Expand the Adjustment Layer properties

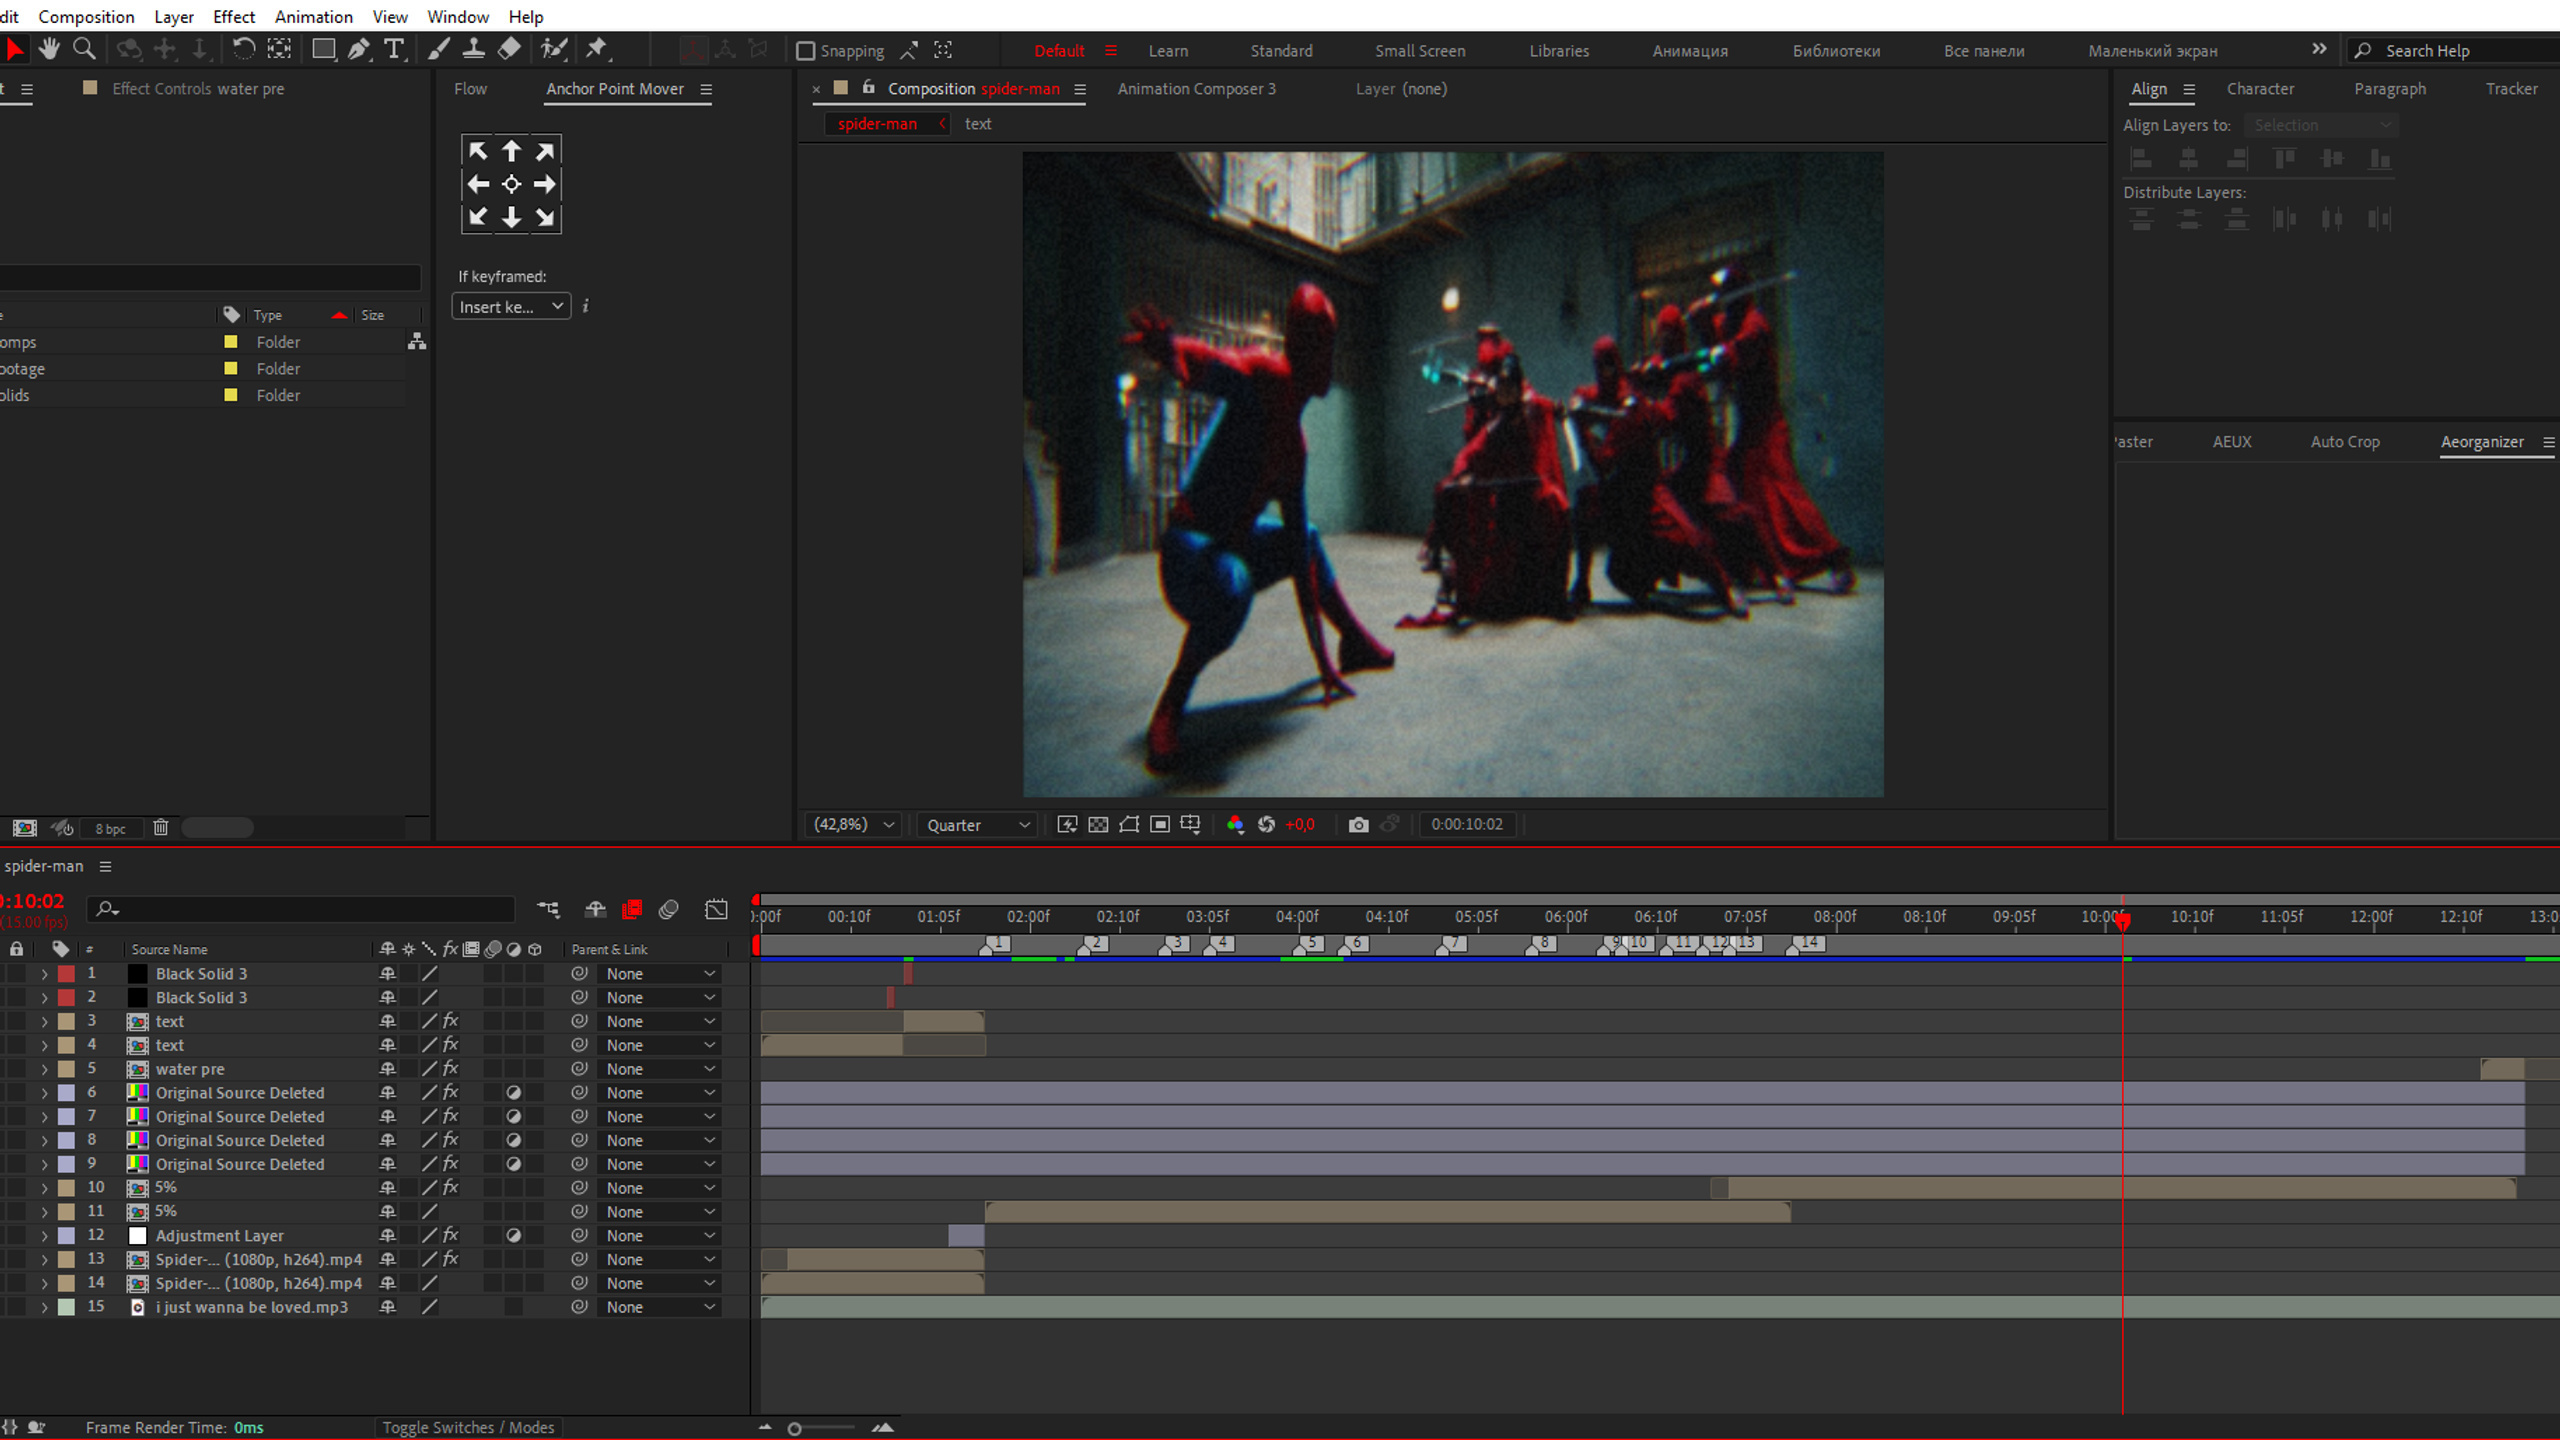tap(44, 1236)
